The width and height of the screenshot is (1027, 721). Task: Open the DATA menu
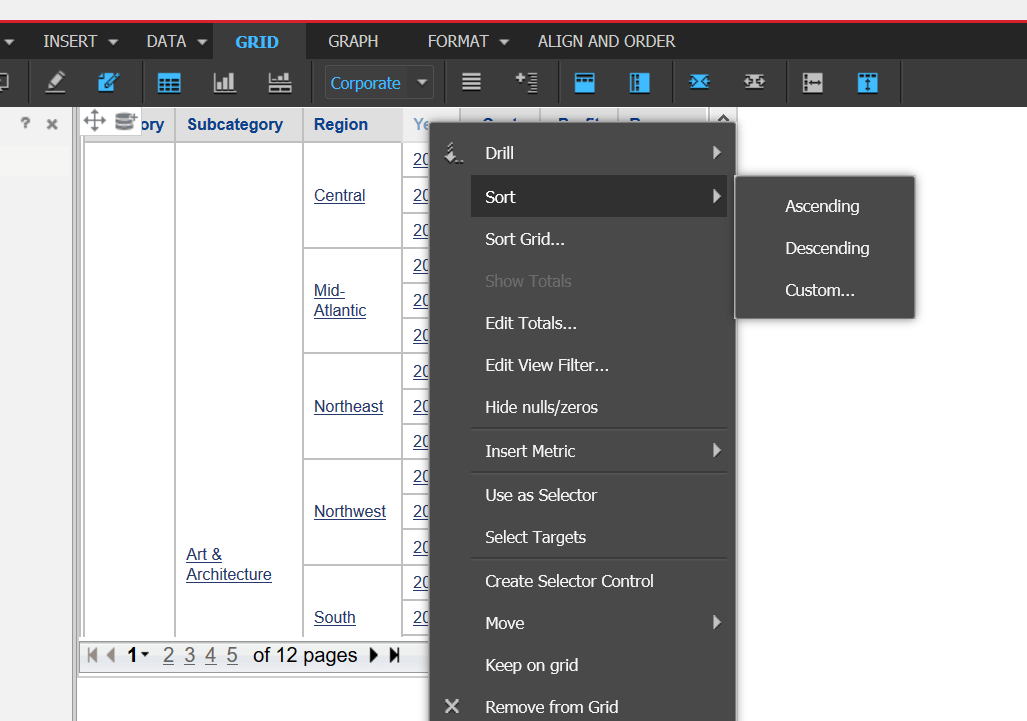[176, 41]
